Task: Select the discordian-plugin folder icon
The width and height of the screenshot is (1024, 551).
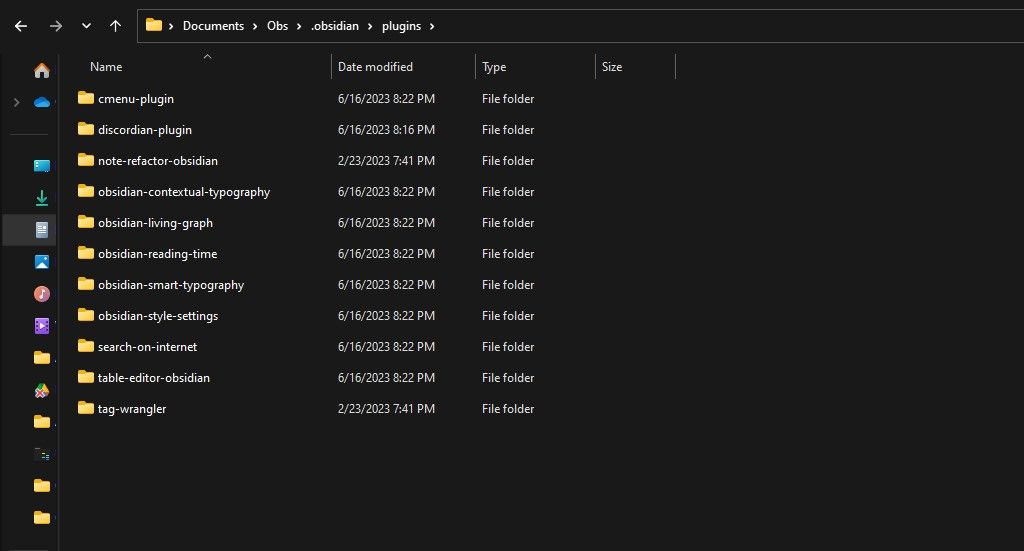Action: [86, 129]
